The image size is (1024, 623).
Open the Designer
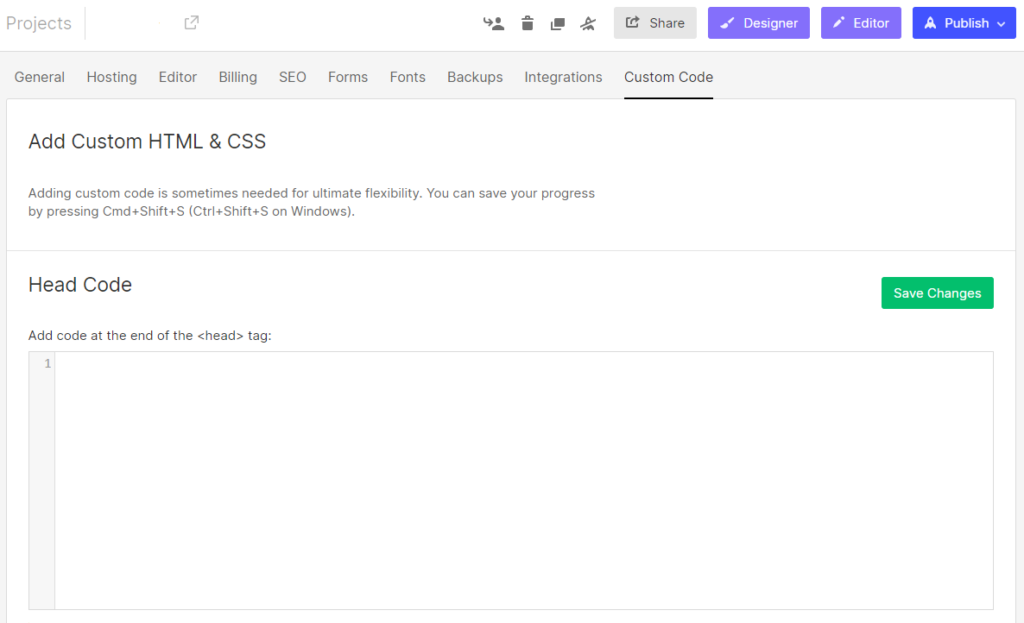tap(759, 23)
